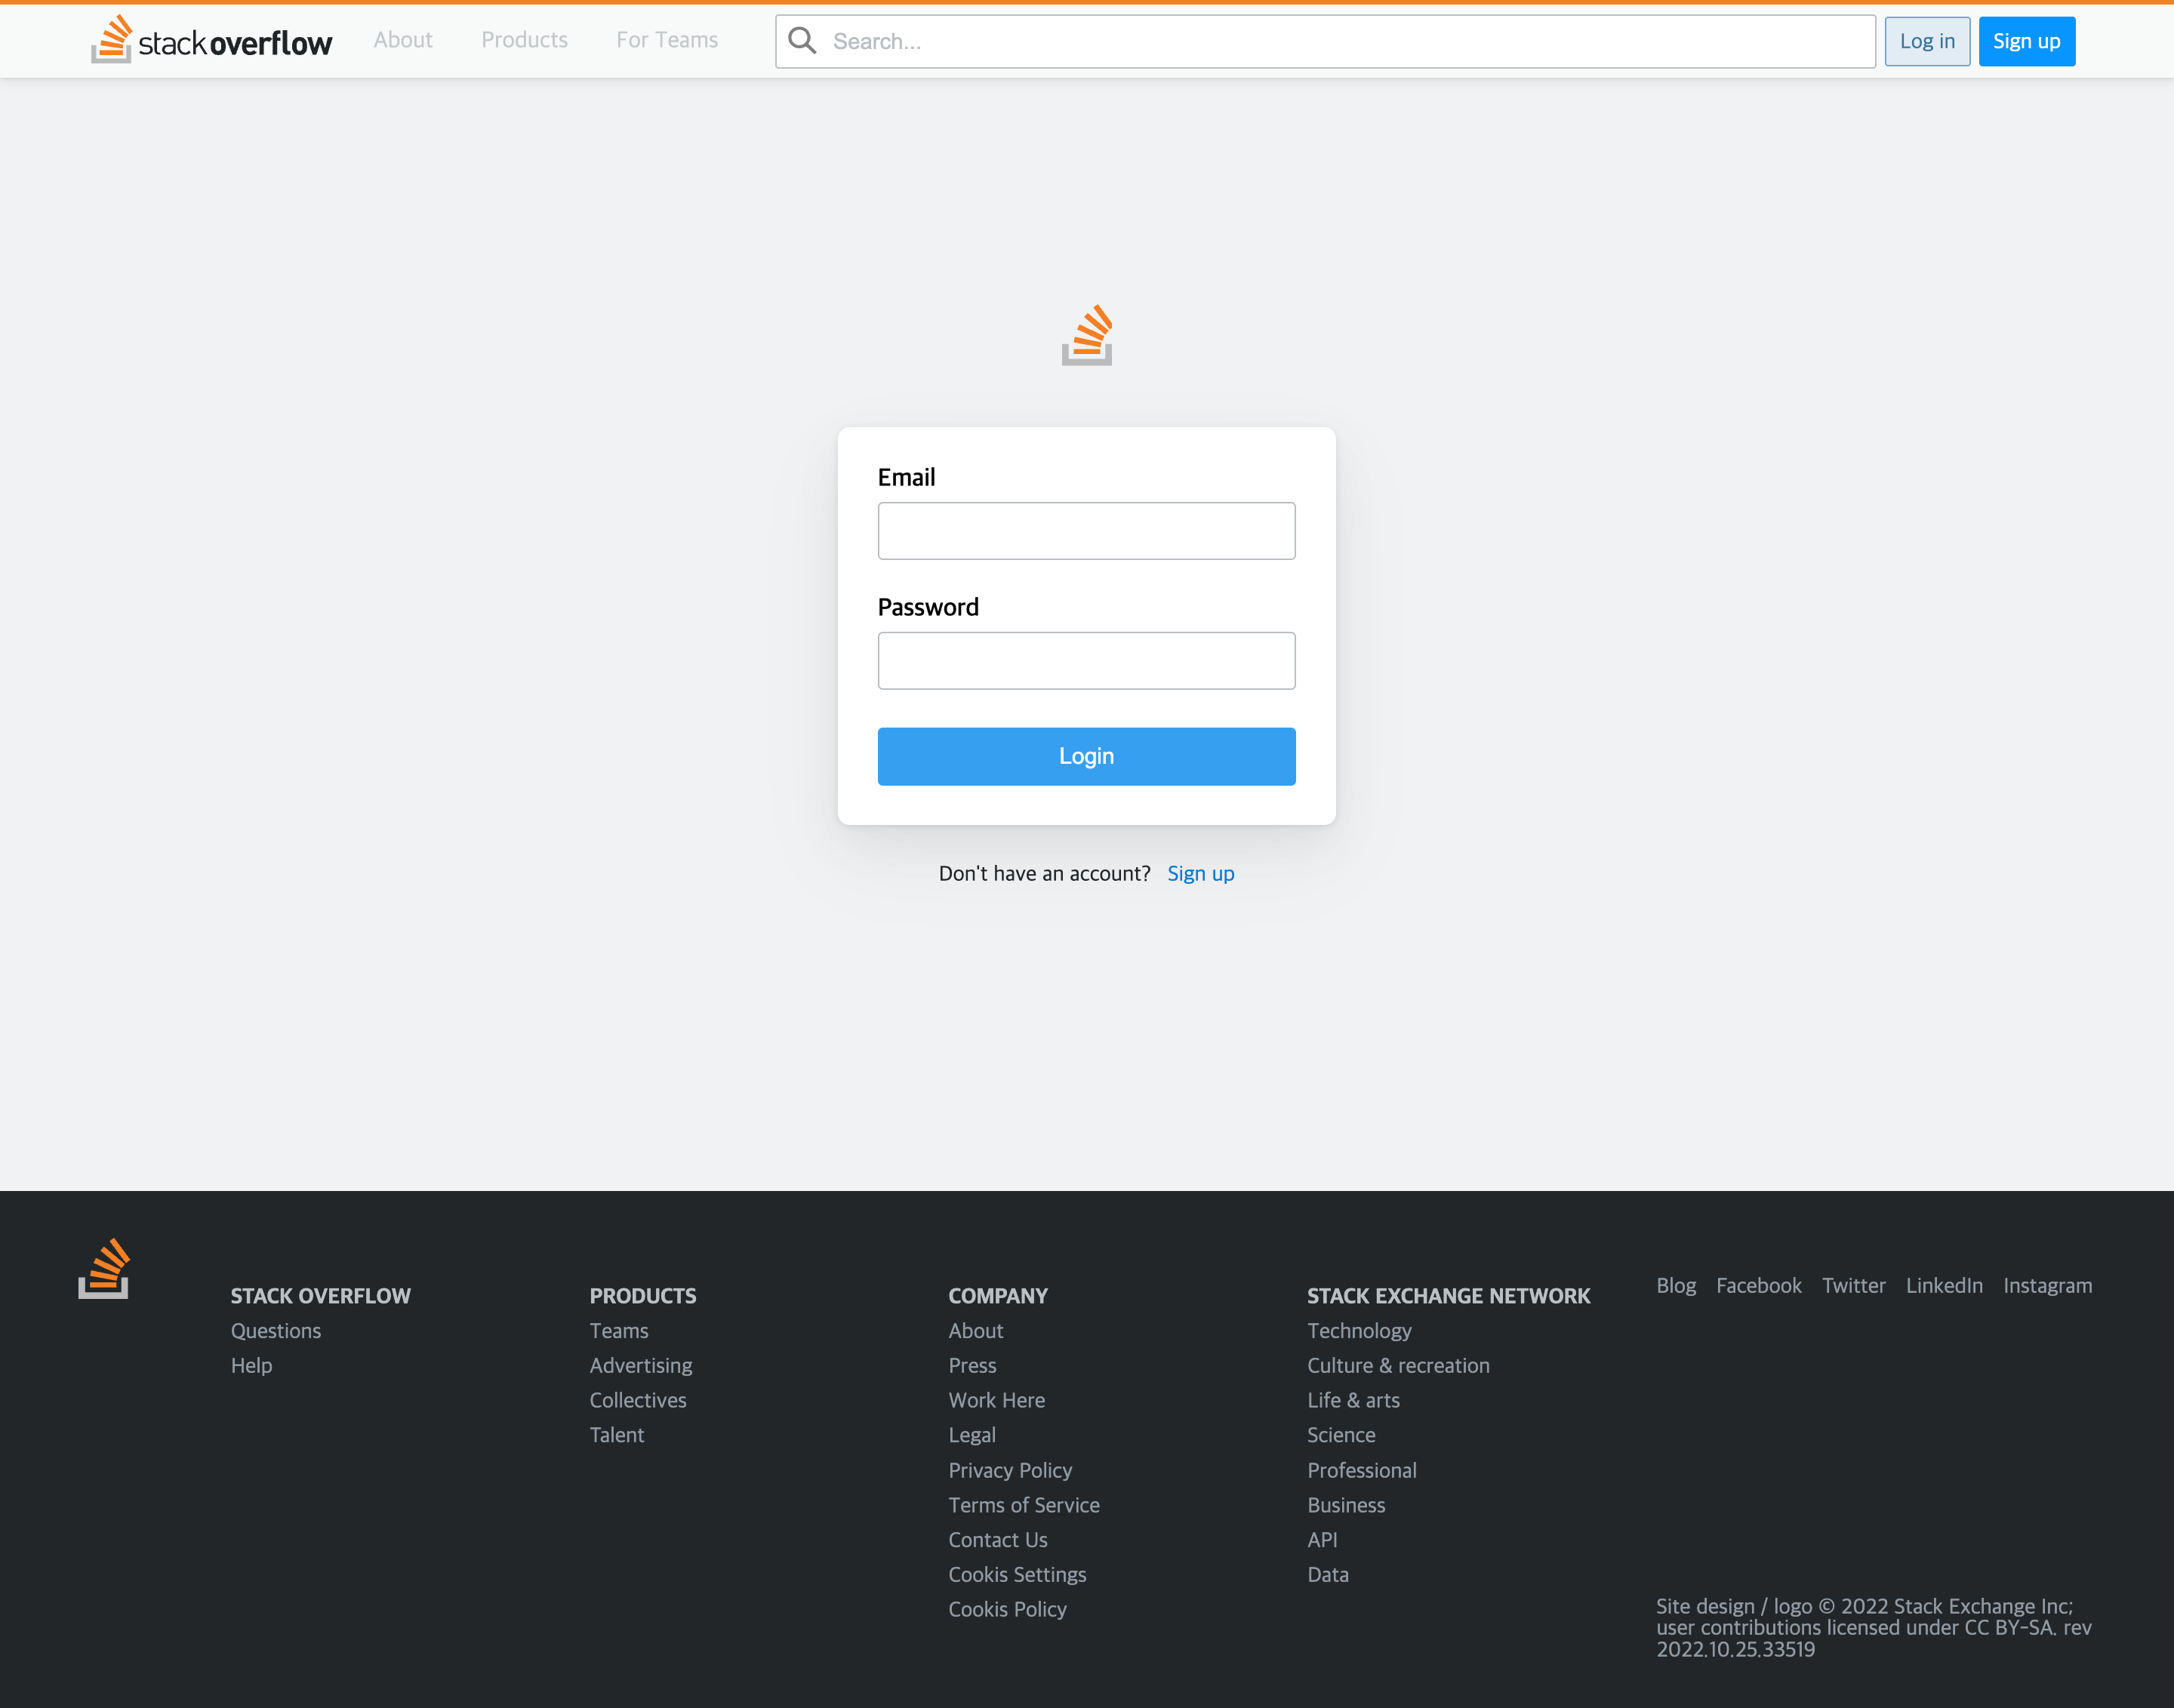Open the About menu in header

pos(403,40)
